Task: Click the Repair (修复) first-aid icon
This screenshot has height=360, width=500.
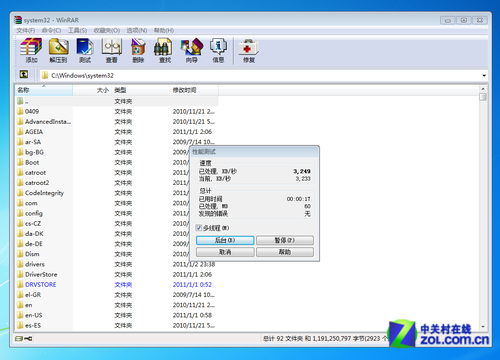Action: pos(249,50)
